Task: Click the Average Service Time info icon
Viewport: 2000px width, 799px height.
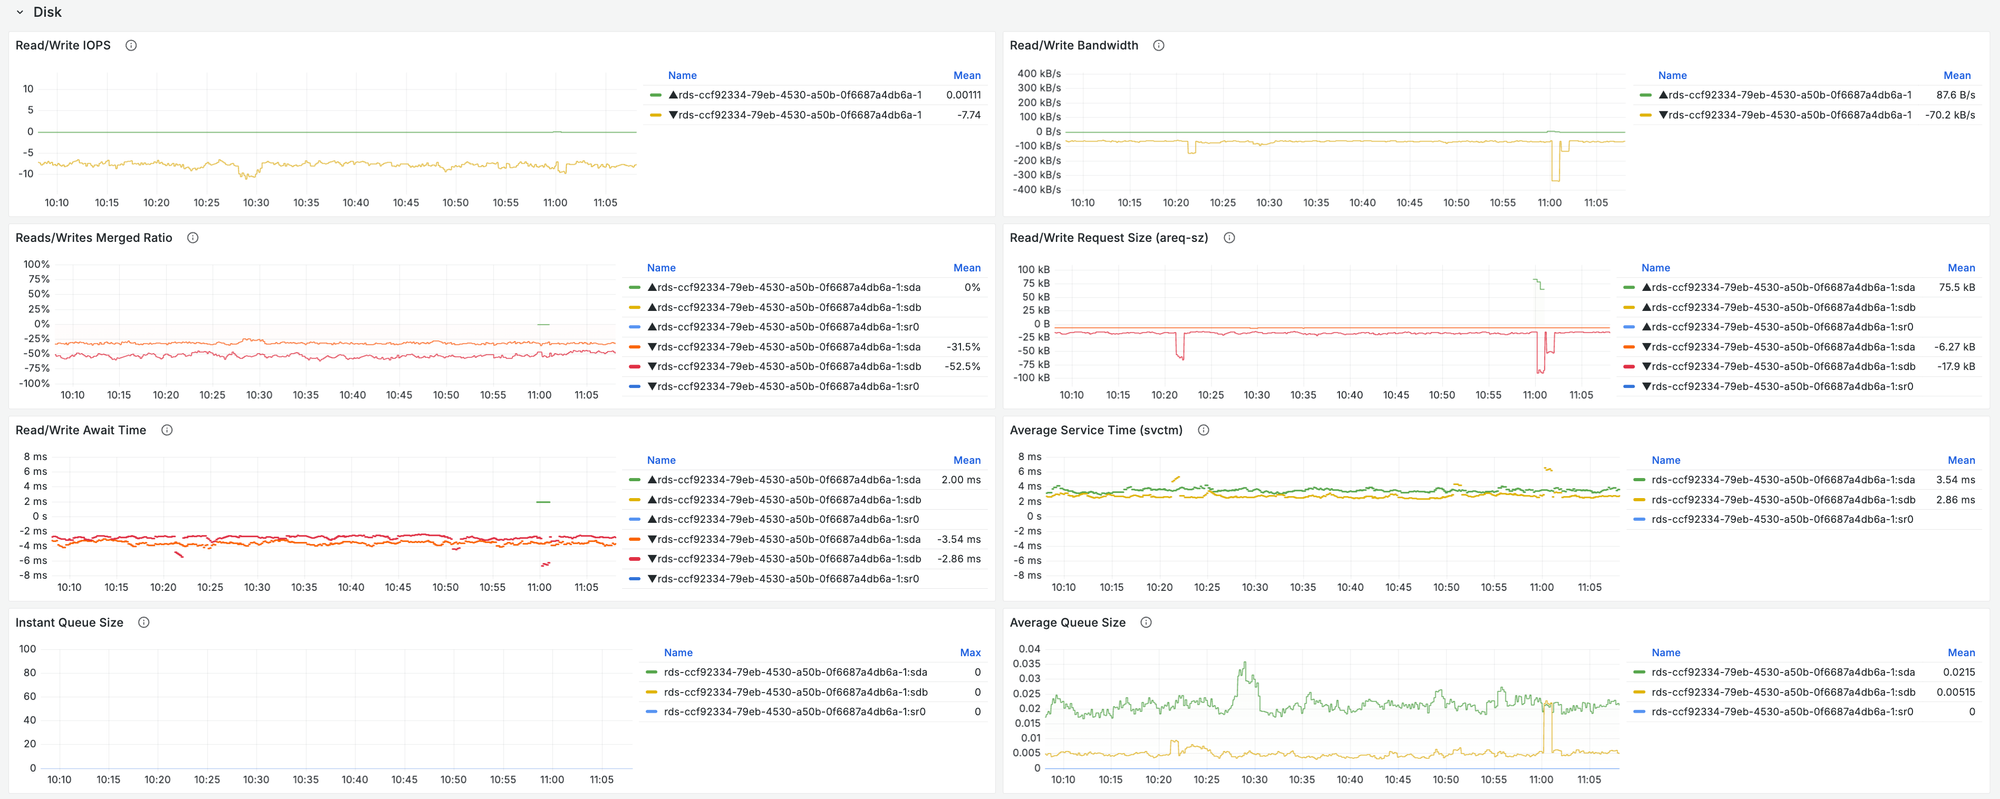Action: click(x=1203, y=430)
